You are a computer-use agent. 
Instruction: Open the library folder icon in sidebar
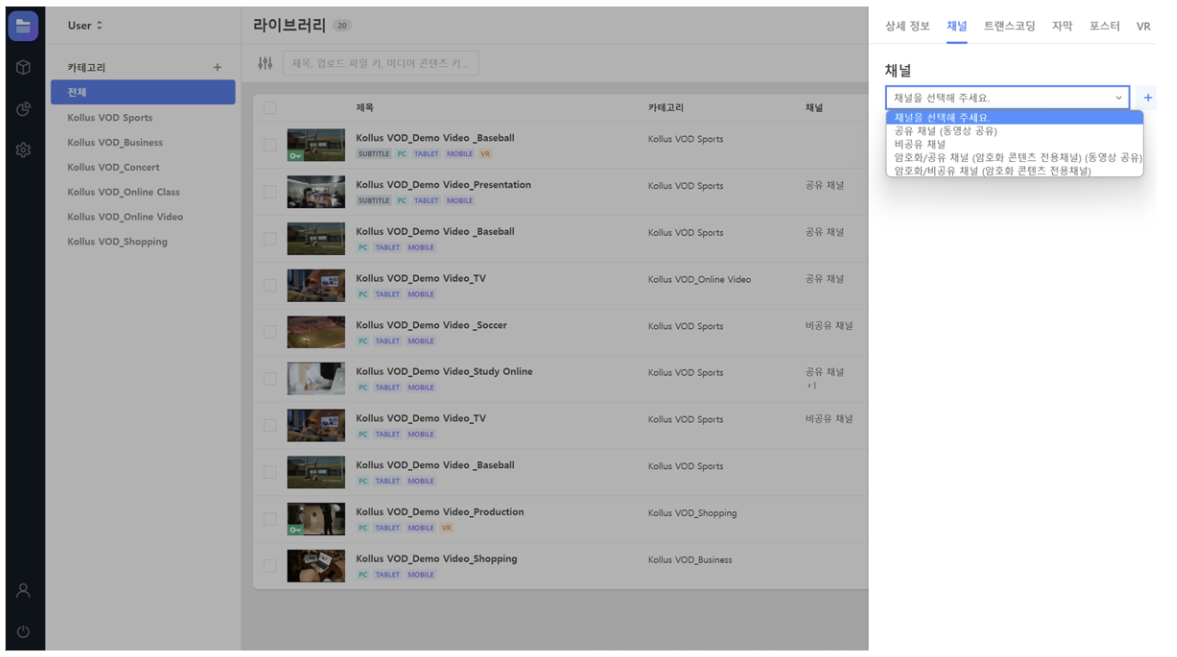click(23, 26)
